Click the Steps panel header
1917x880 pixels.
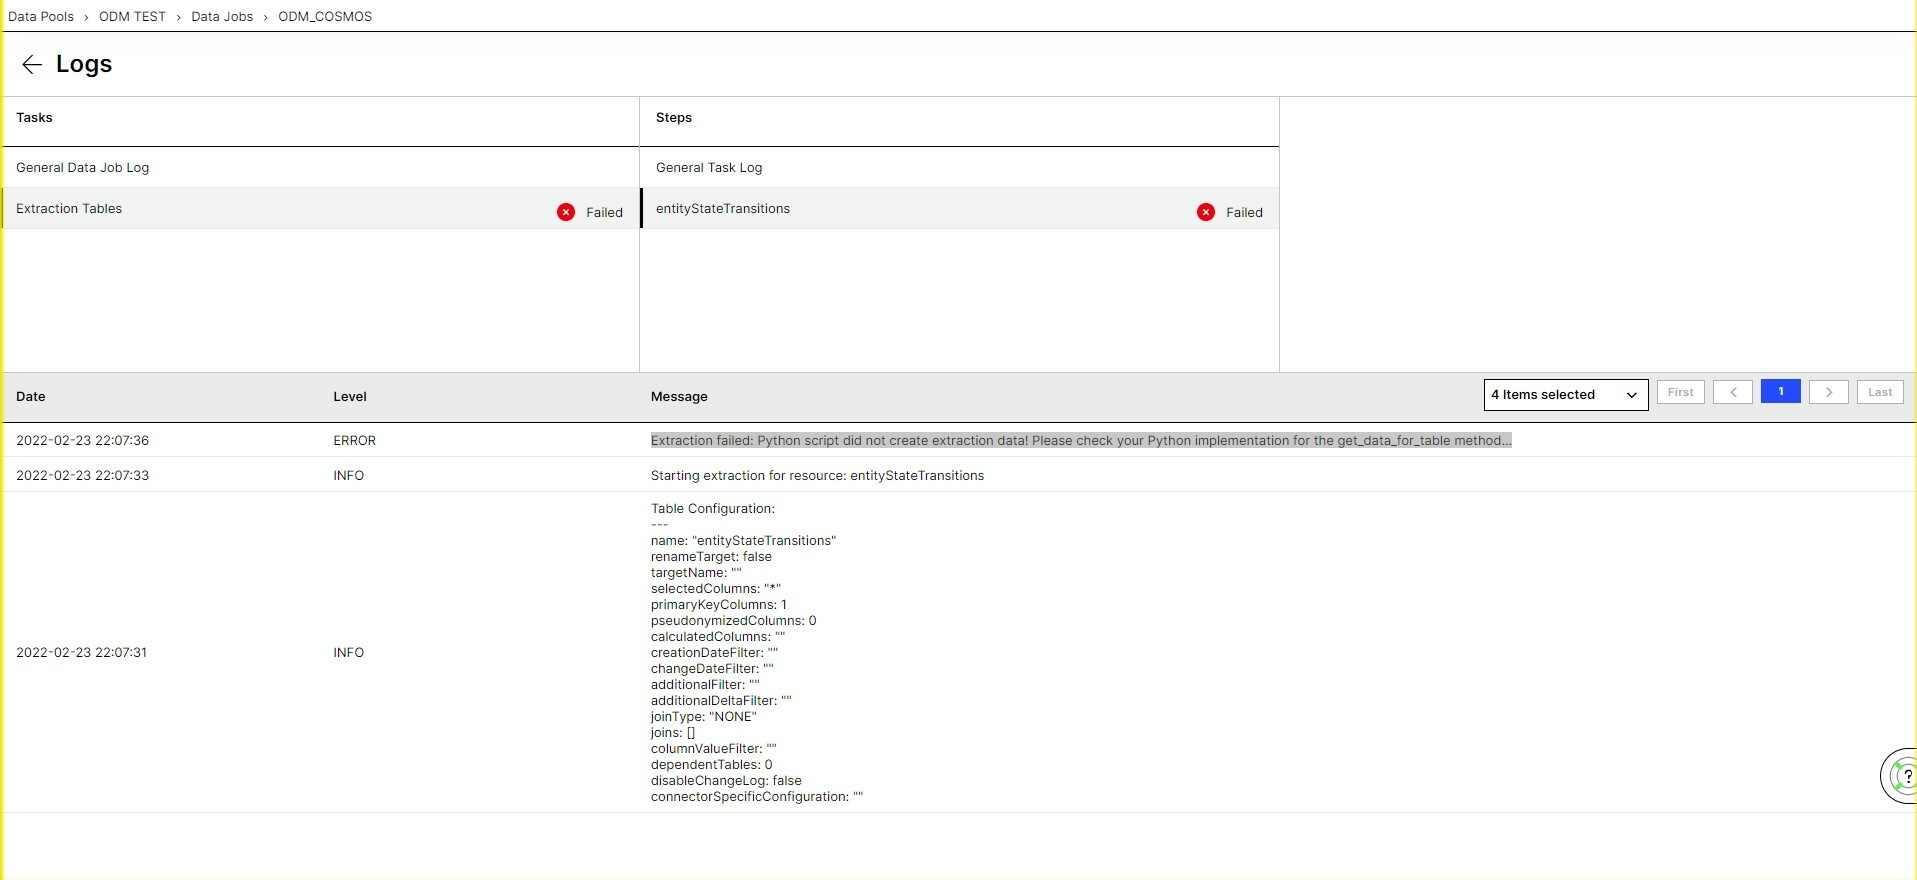click(674, 117)
